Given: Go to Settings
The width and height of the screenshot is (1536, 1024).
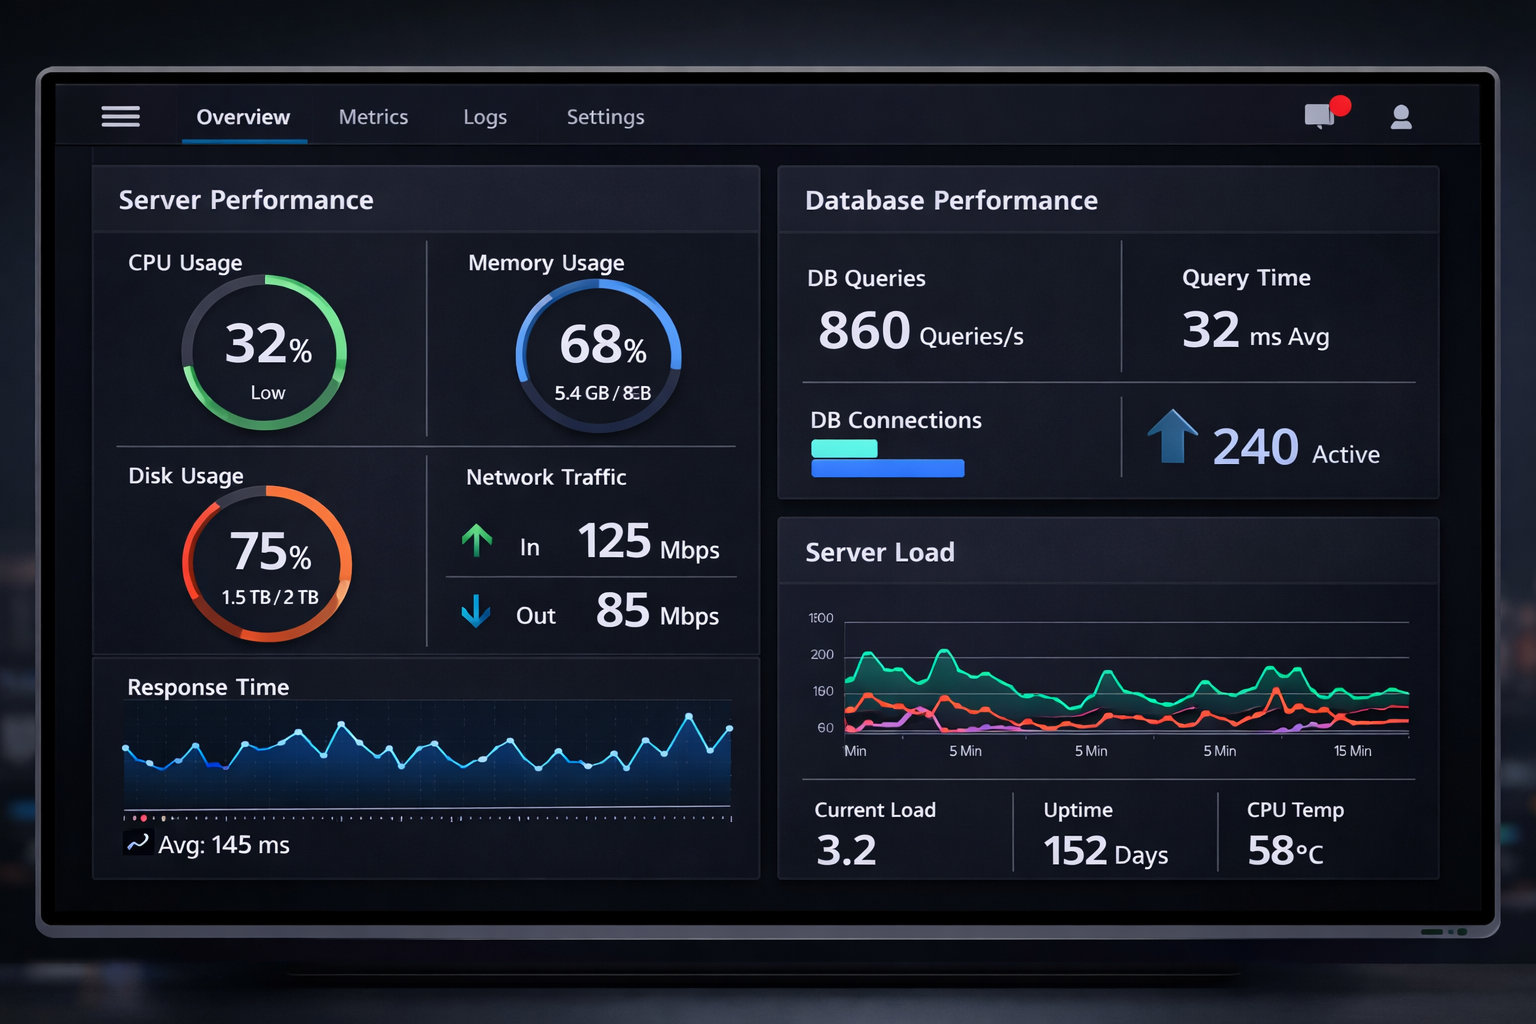Looking at the screenshot, I should [605, 117].
